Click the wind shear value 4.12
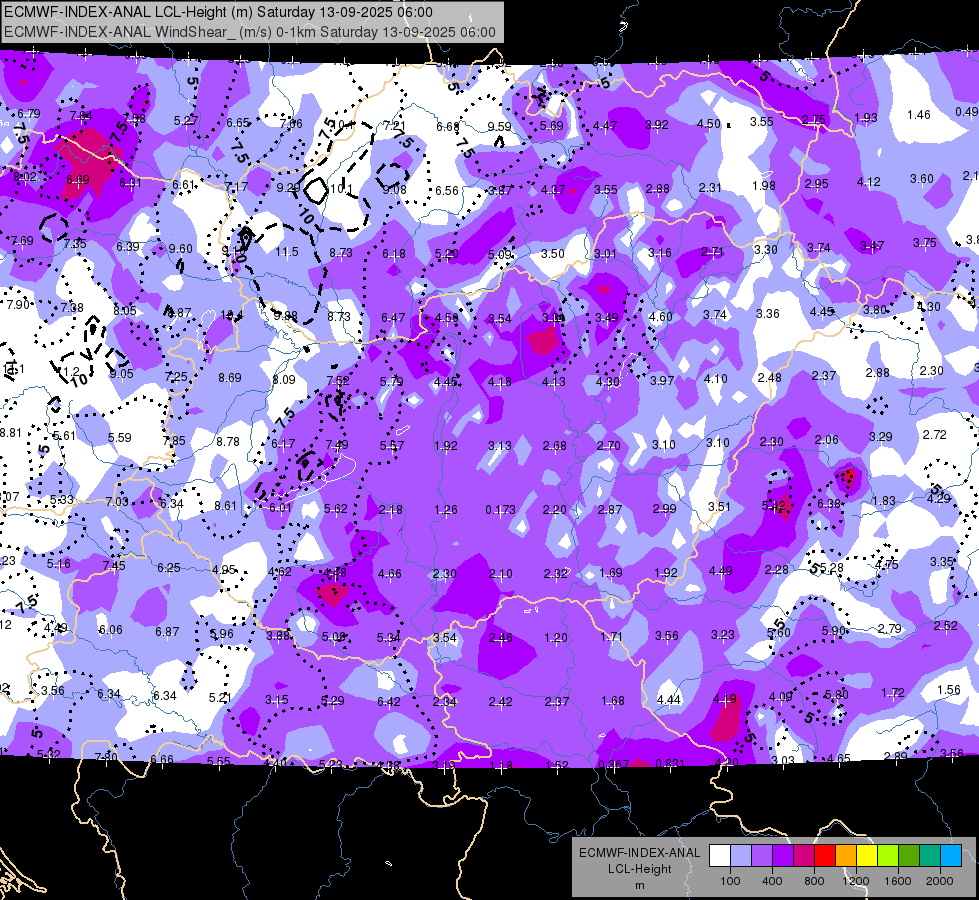 tap(868, 182)
